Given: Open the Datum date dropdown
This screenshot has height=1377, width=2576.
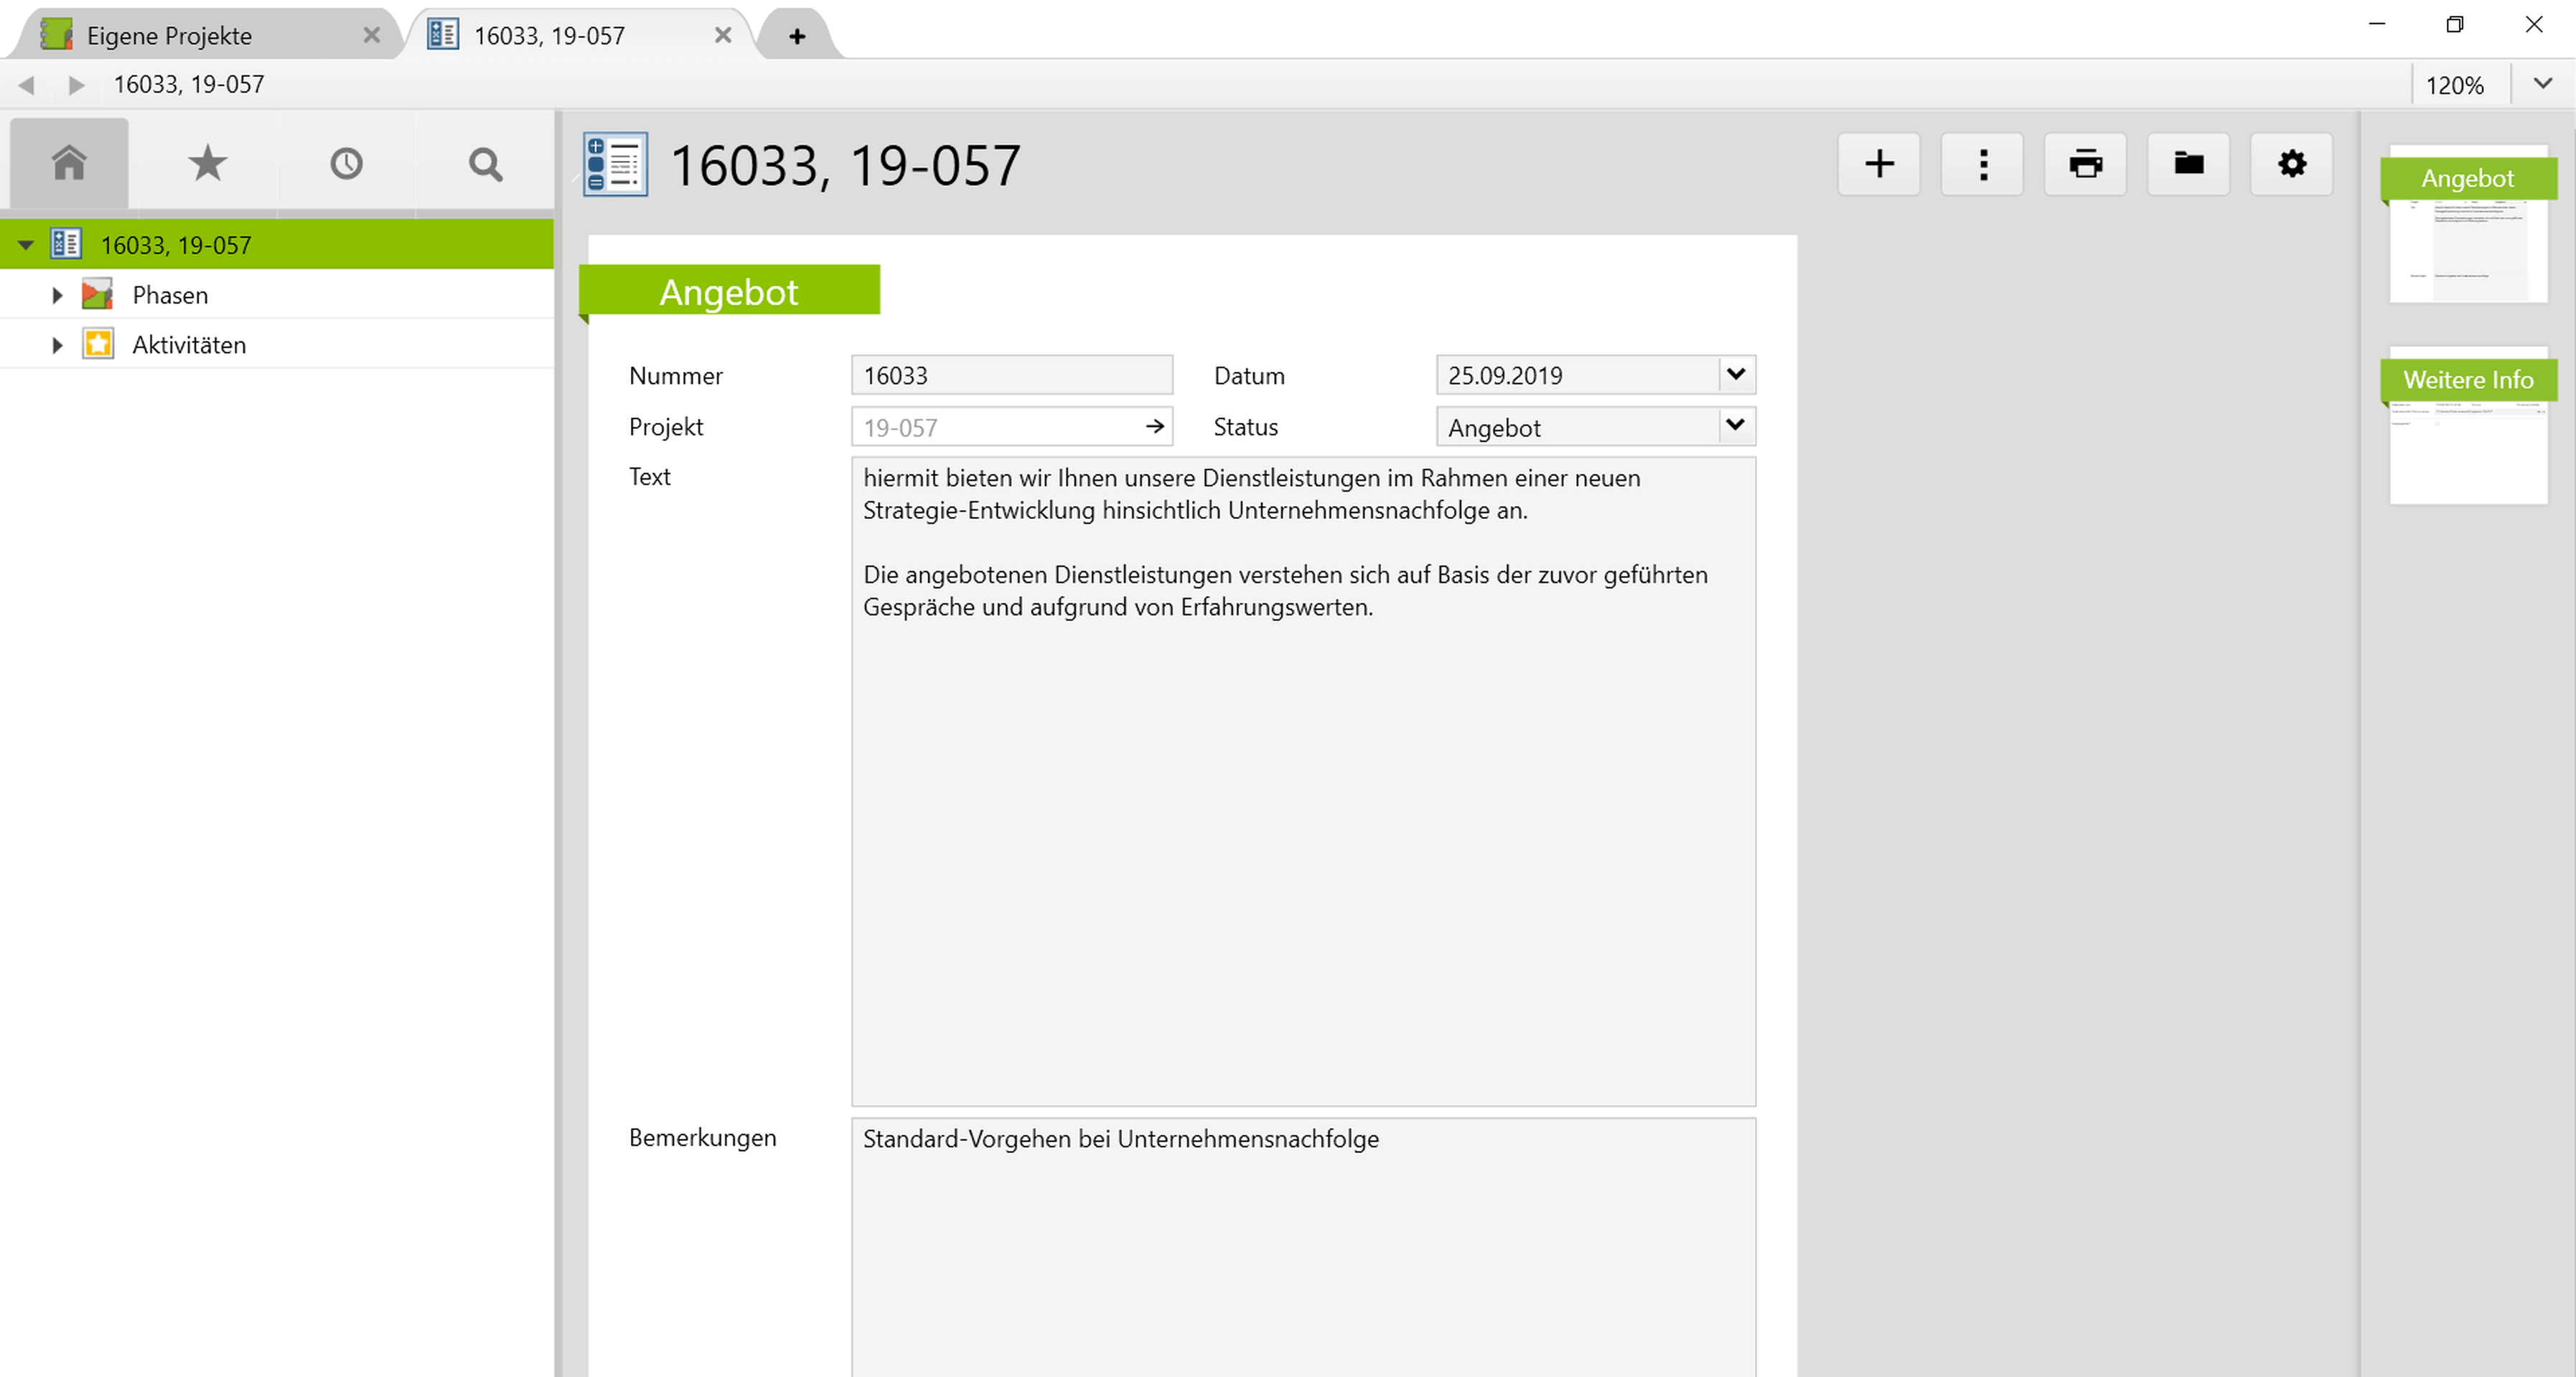Looking at the screenshot, I should [1736, 374].
